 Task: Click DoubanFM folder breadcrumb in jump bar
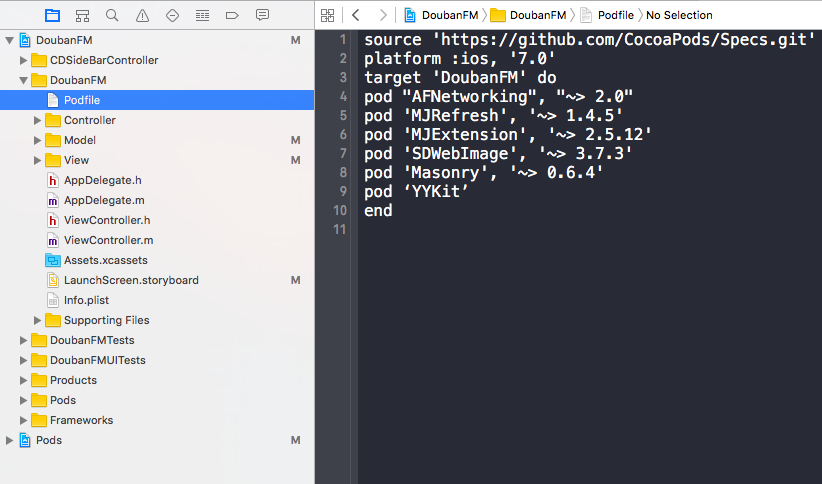point(528,15)
